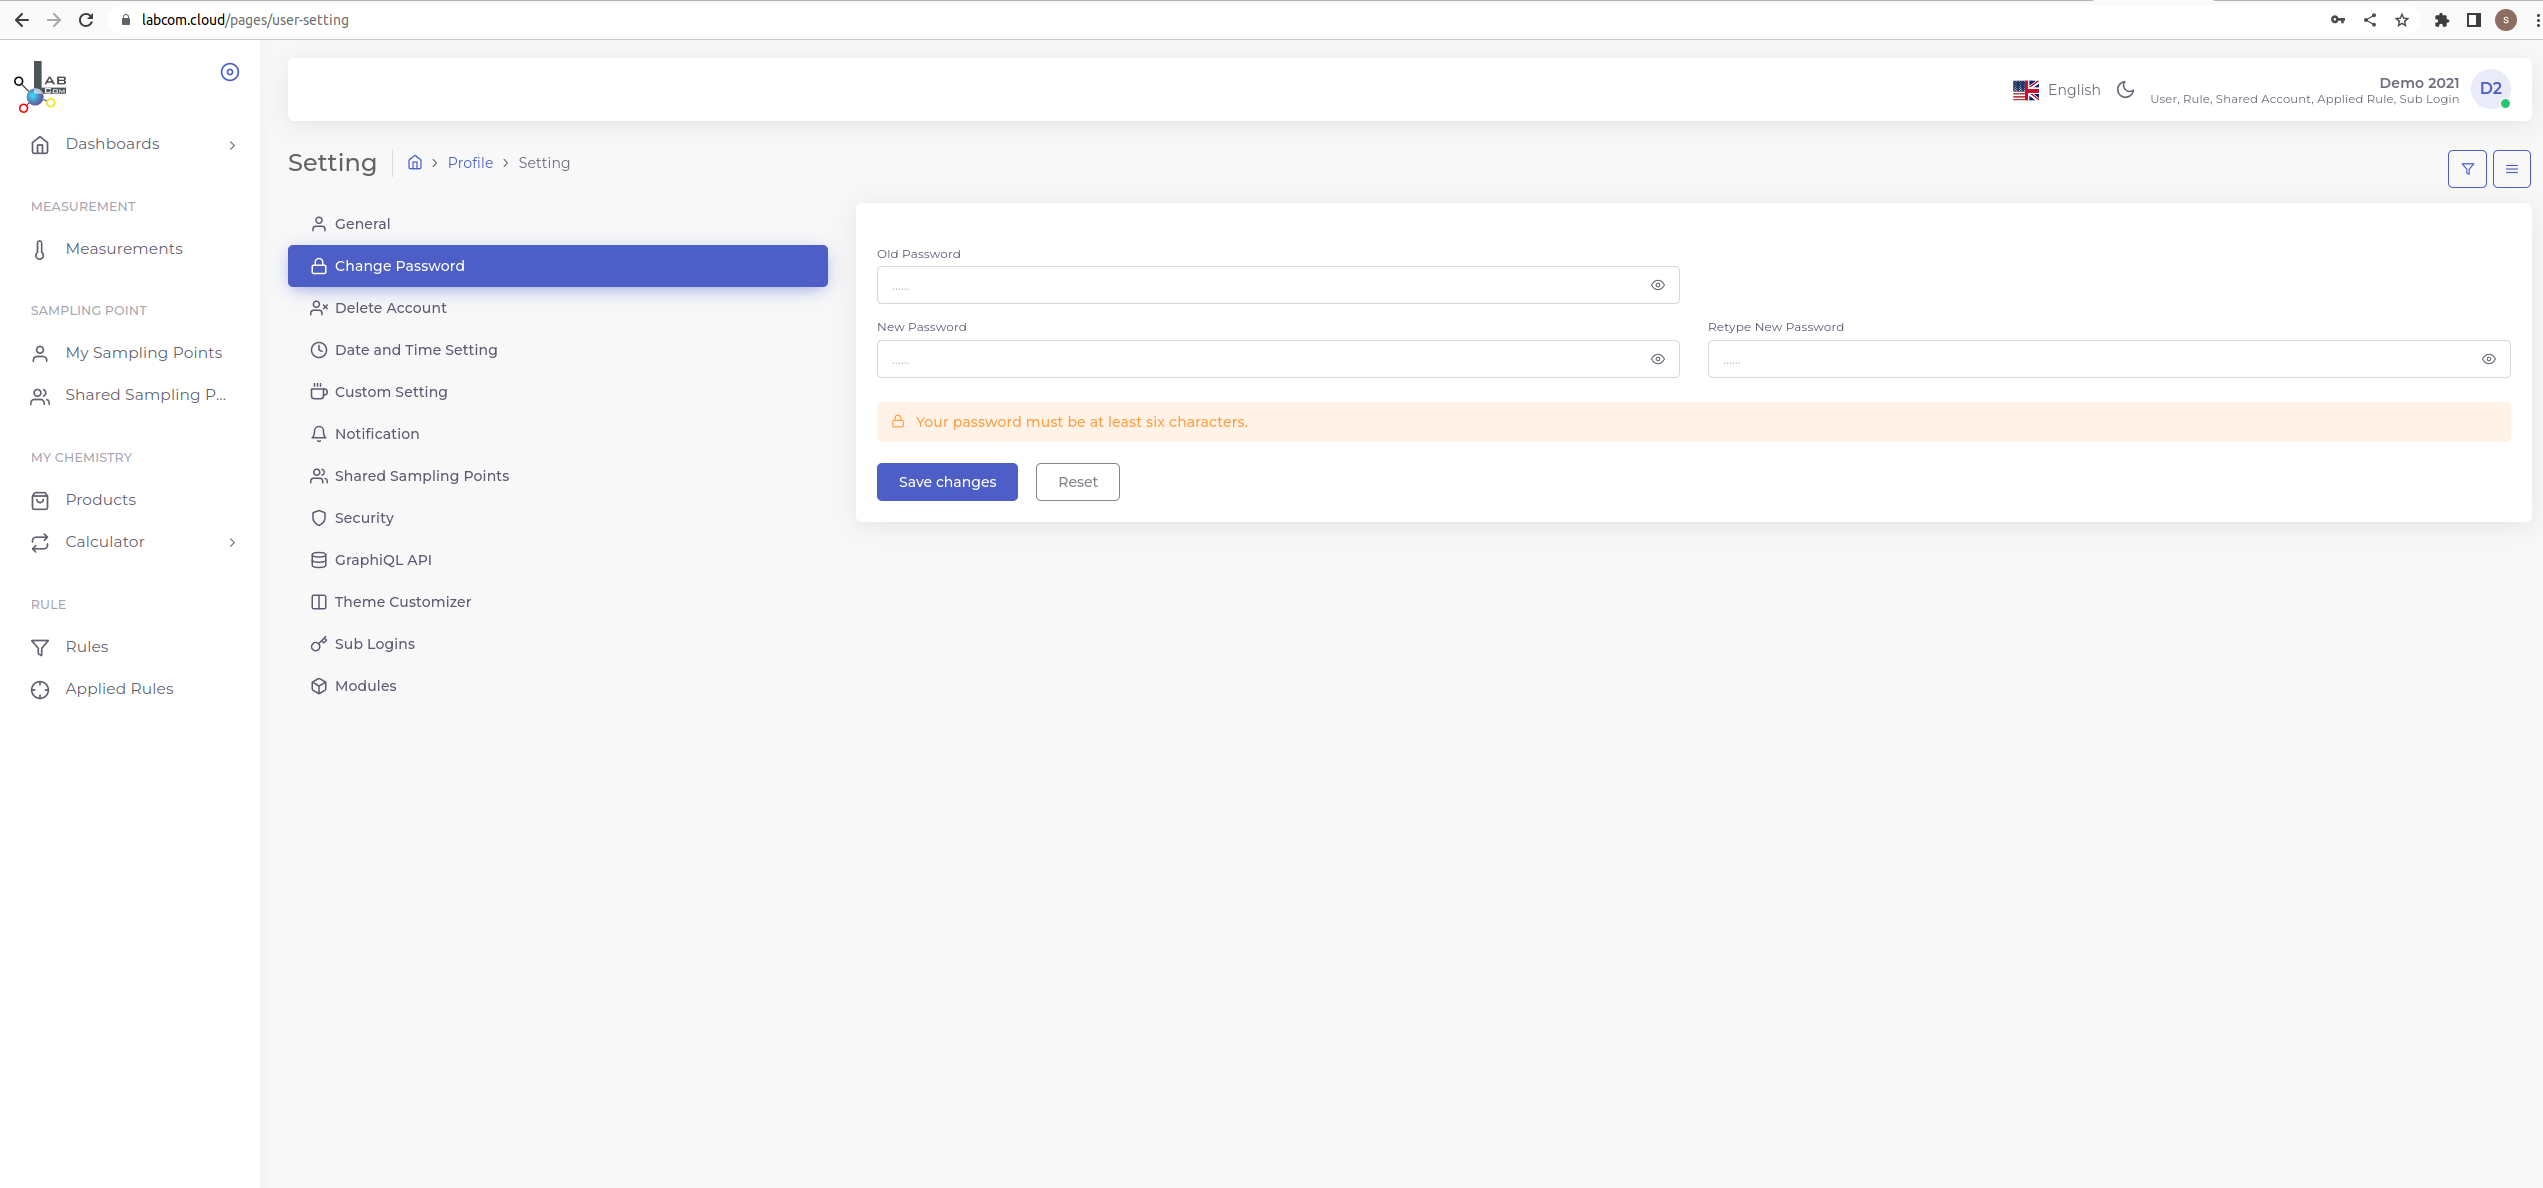Click the My Sampling Points person icon

(x=40, y=354)
